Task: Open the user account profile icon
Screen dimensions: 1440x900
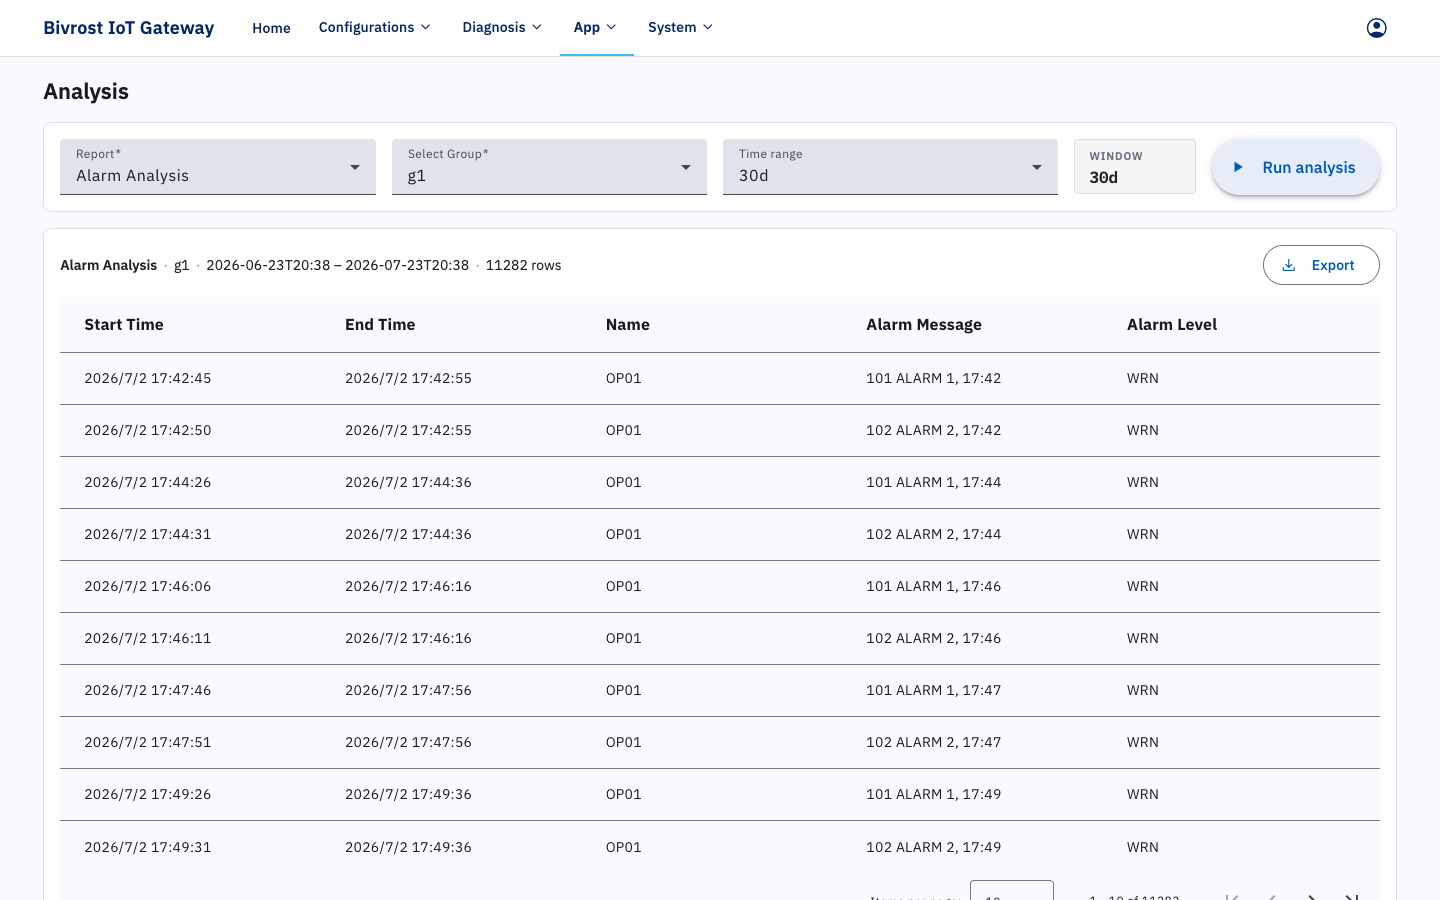Action: coord(1376,28)
